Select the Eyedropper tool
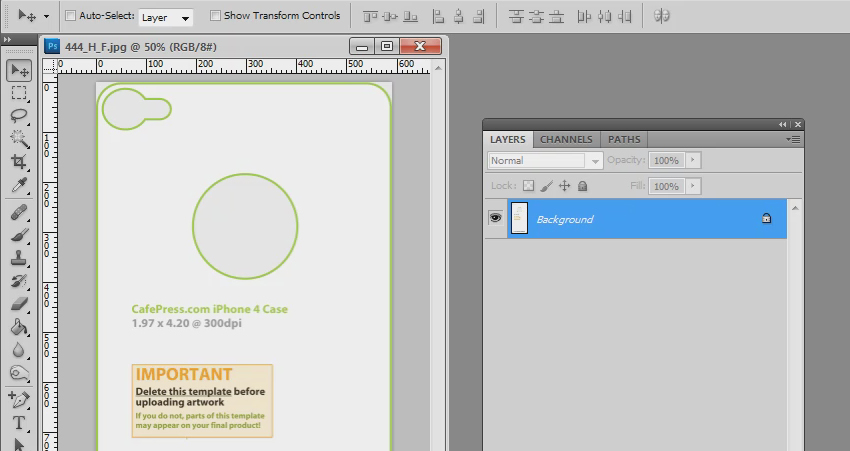Image resolution: width=850 pixels, height=451 pixels. click(x=19, y=185)
